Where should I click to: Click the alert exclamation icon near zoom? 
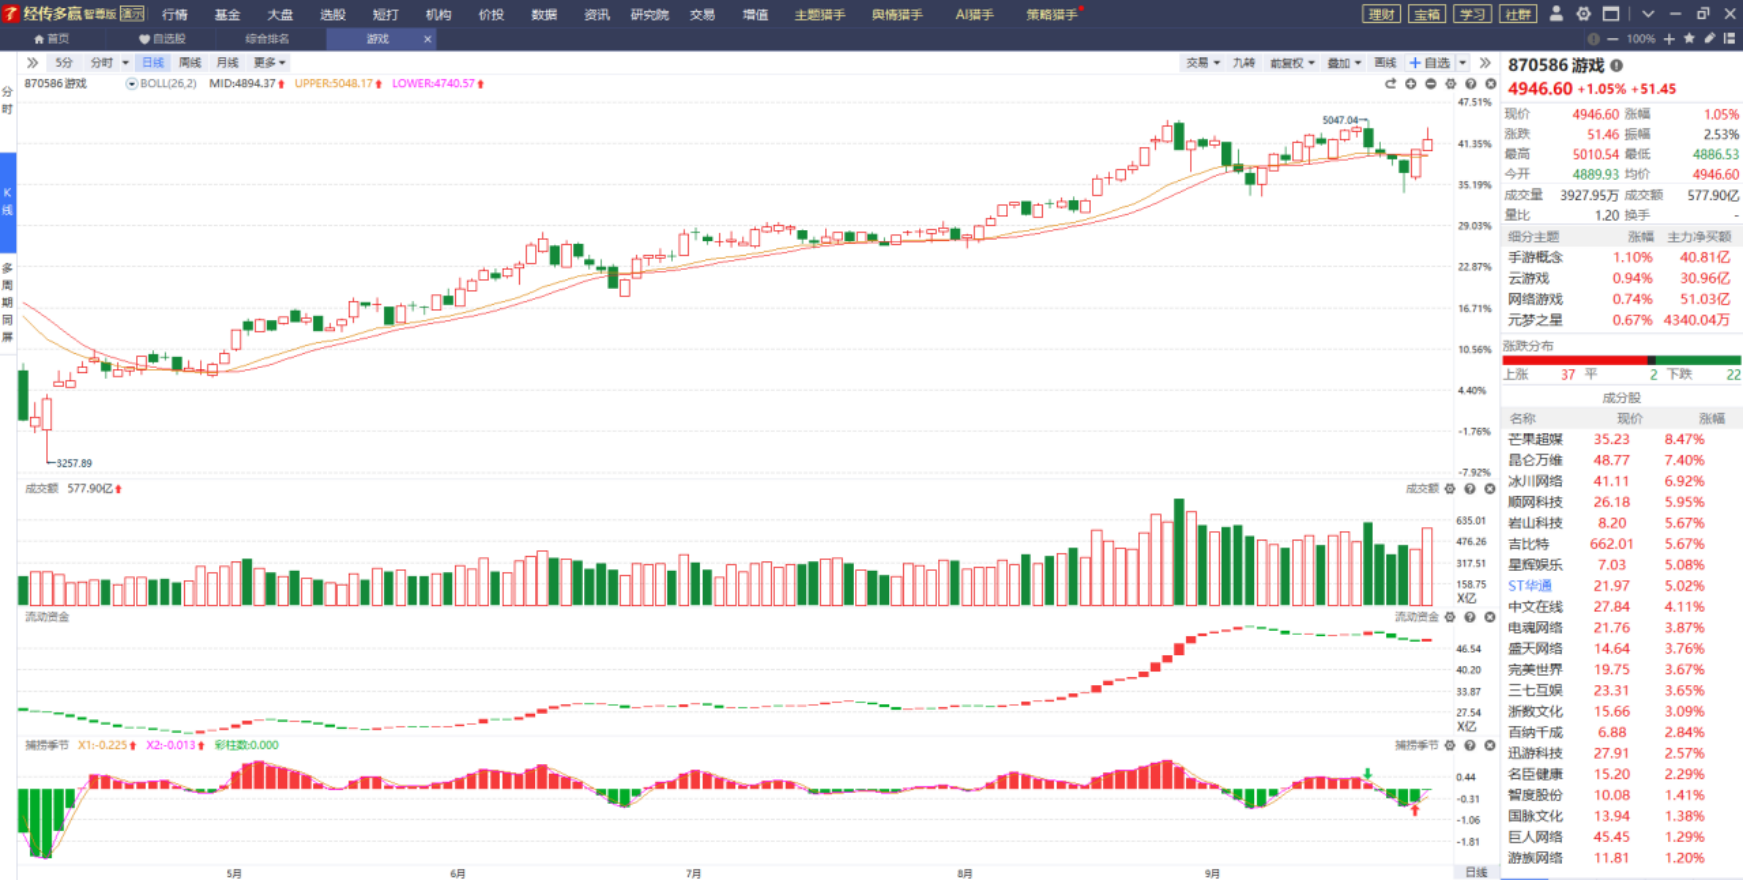[x=1593, y=39]
